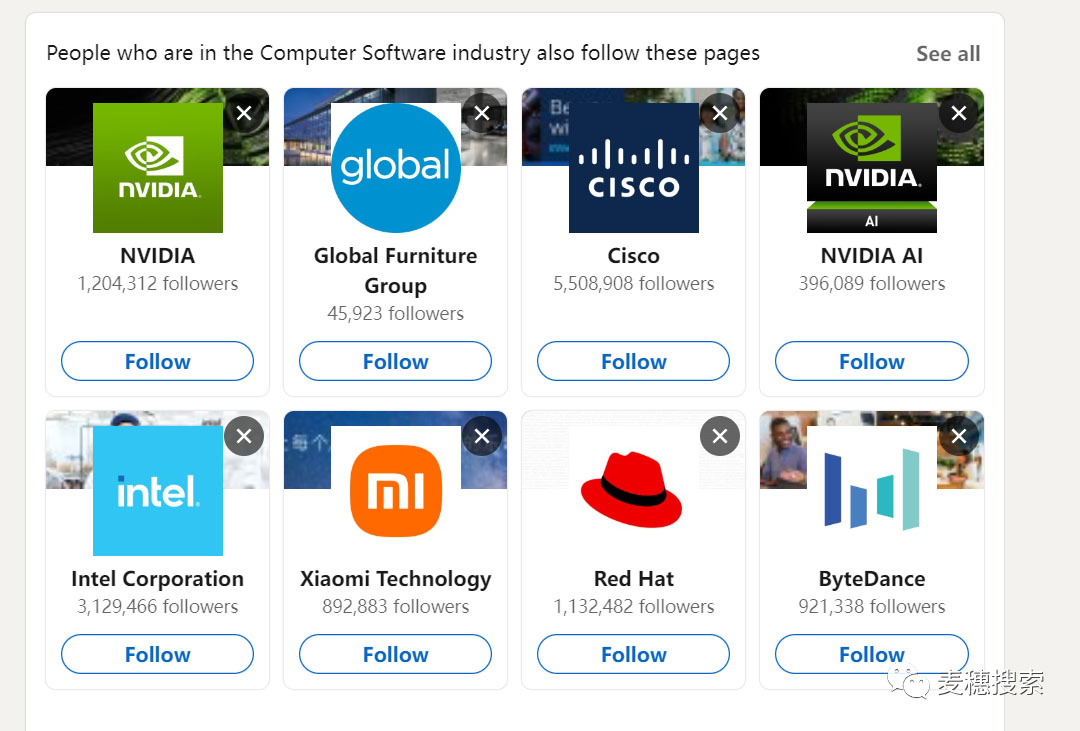Viewport: 1080px width, 731px height.
Task: Open the Cisco logo image
Action: (634, 168)
